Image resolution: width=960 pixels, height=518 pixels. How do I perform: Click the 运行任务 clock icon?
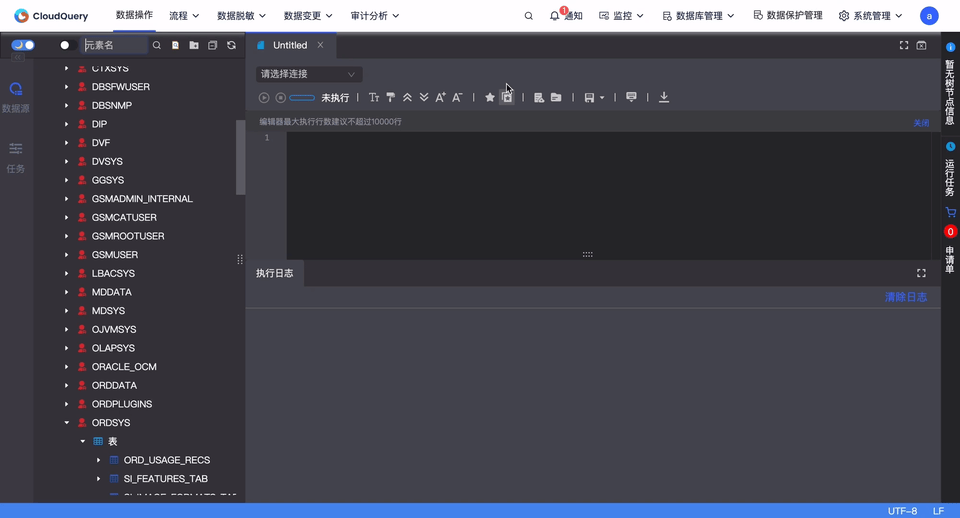pyautogui.click(x=950, y=146)
